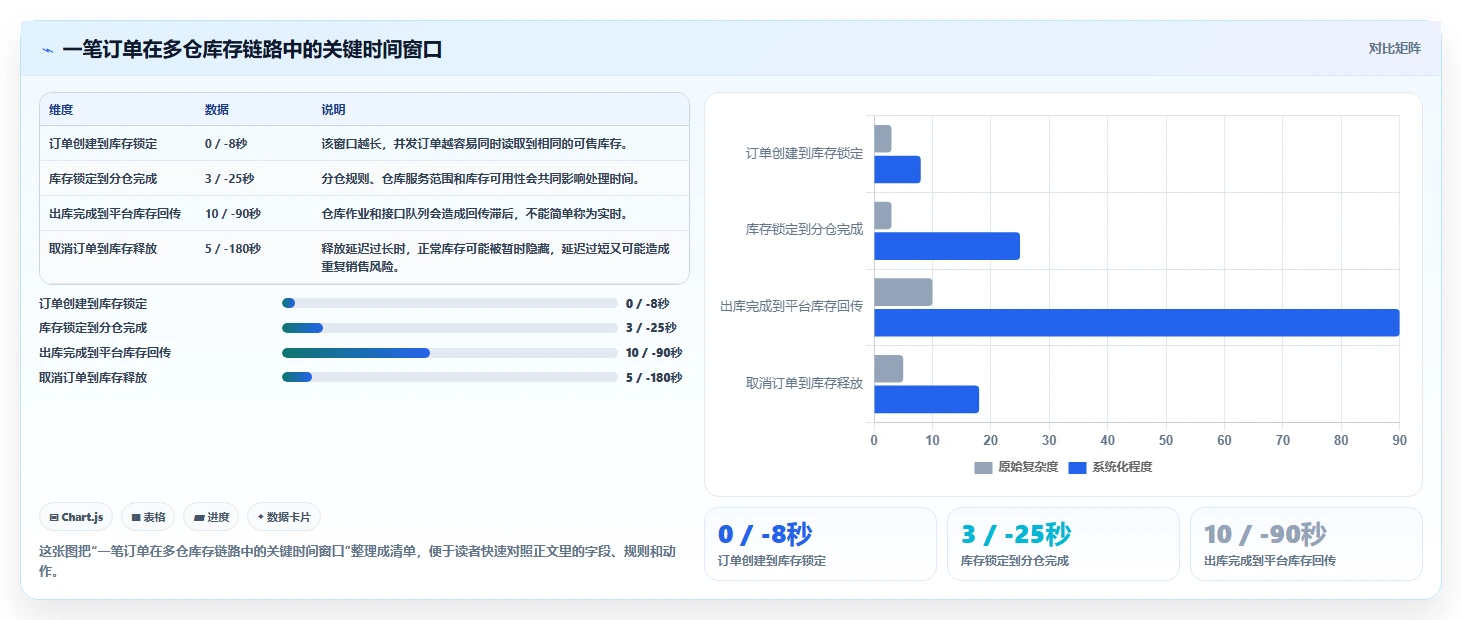Click the 订单创建到库存锁定 progress bar
The image size is (1462, 620).
[x=450, y=303]
